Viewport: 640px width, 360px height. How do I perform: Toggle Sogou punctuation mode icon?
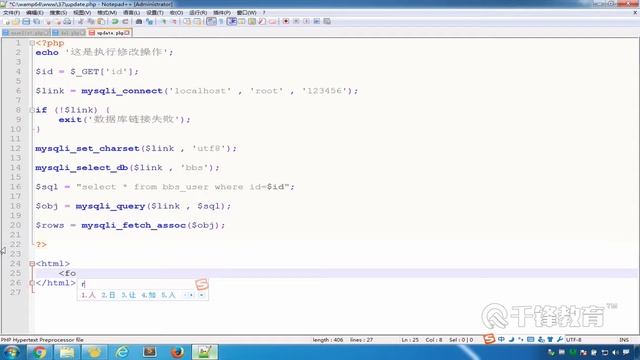(x=521, y=339)
